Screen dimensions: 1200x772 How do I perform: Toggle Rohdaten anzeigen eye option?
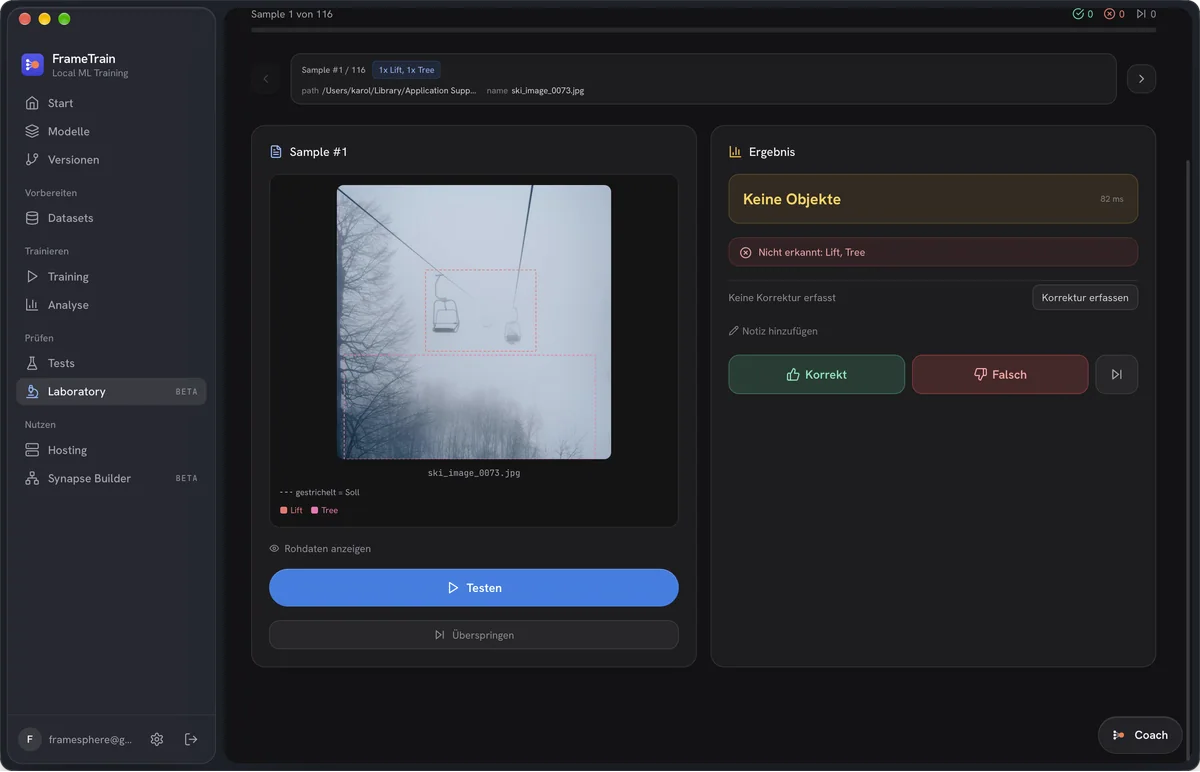[x=320, y=549]
